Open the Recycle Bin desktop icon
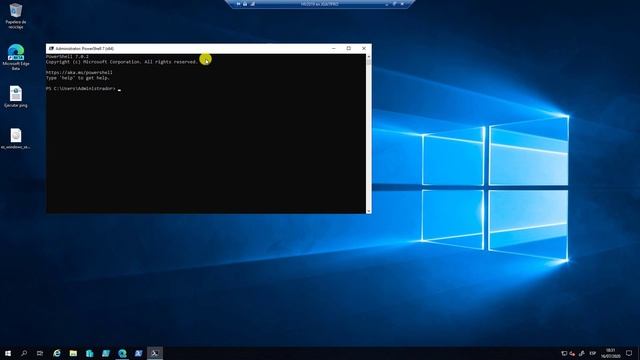The height and width of the screenshot is (360, 640). [16, 16]
